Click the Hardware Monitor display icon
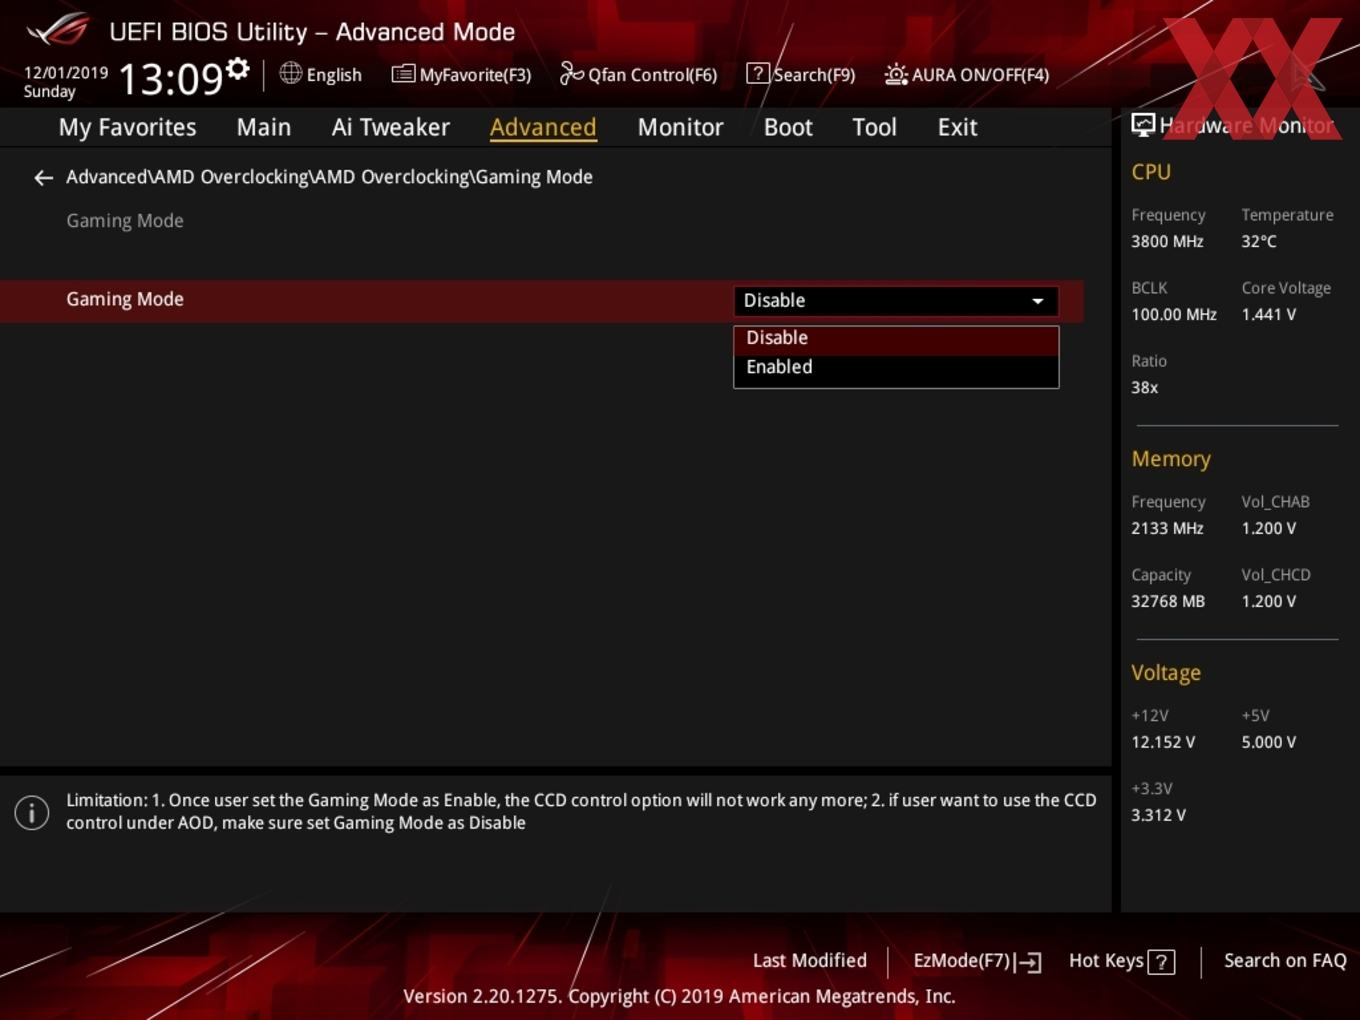This screenshot has width=1360, height=1020. click(1143, 125)
